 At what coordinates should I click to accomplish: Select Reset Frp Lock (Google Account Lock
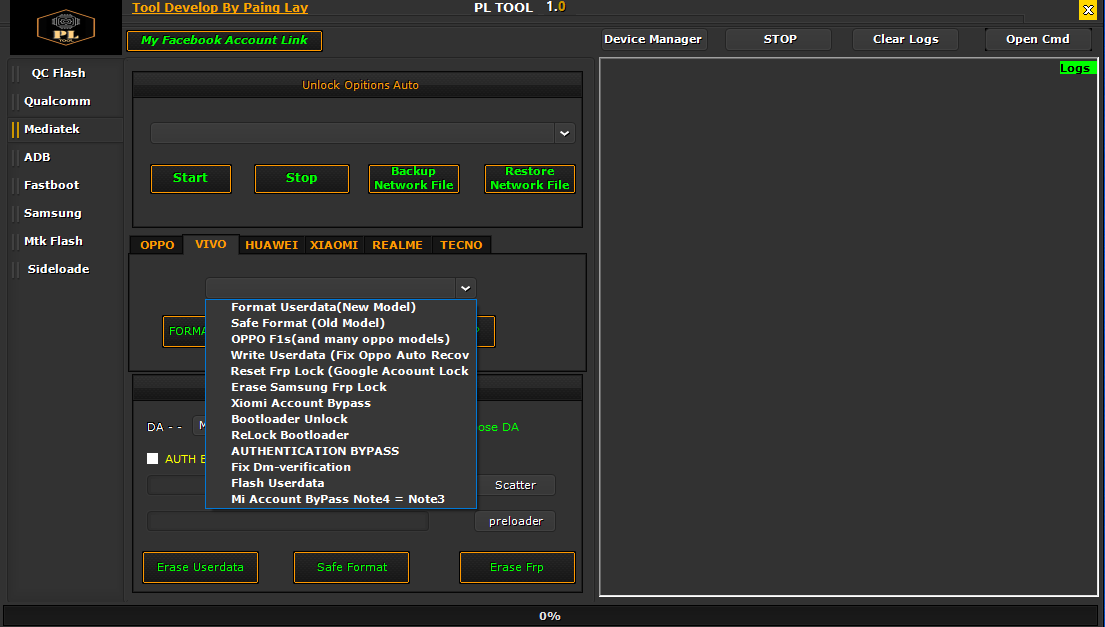pyautogui.click(x=341, y=371)
